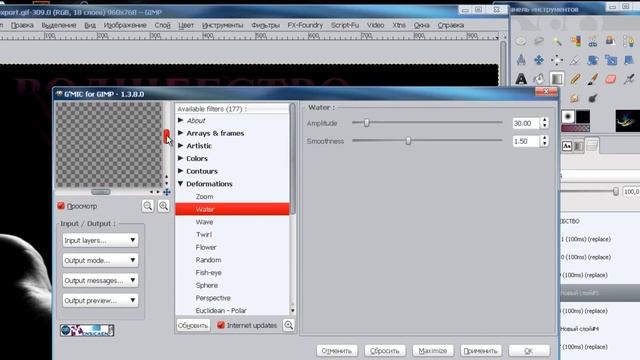Select the Fuzzy Select magic wand tool
The height and width of the screenshot is (360, 640).
(557, 41)
